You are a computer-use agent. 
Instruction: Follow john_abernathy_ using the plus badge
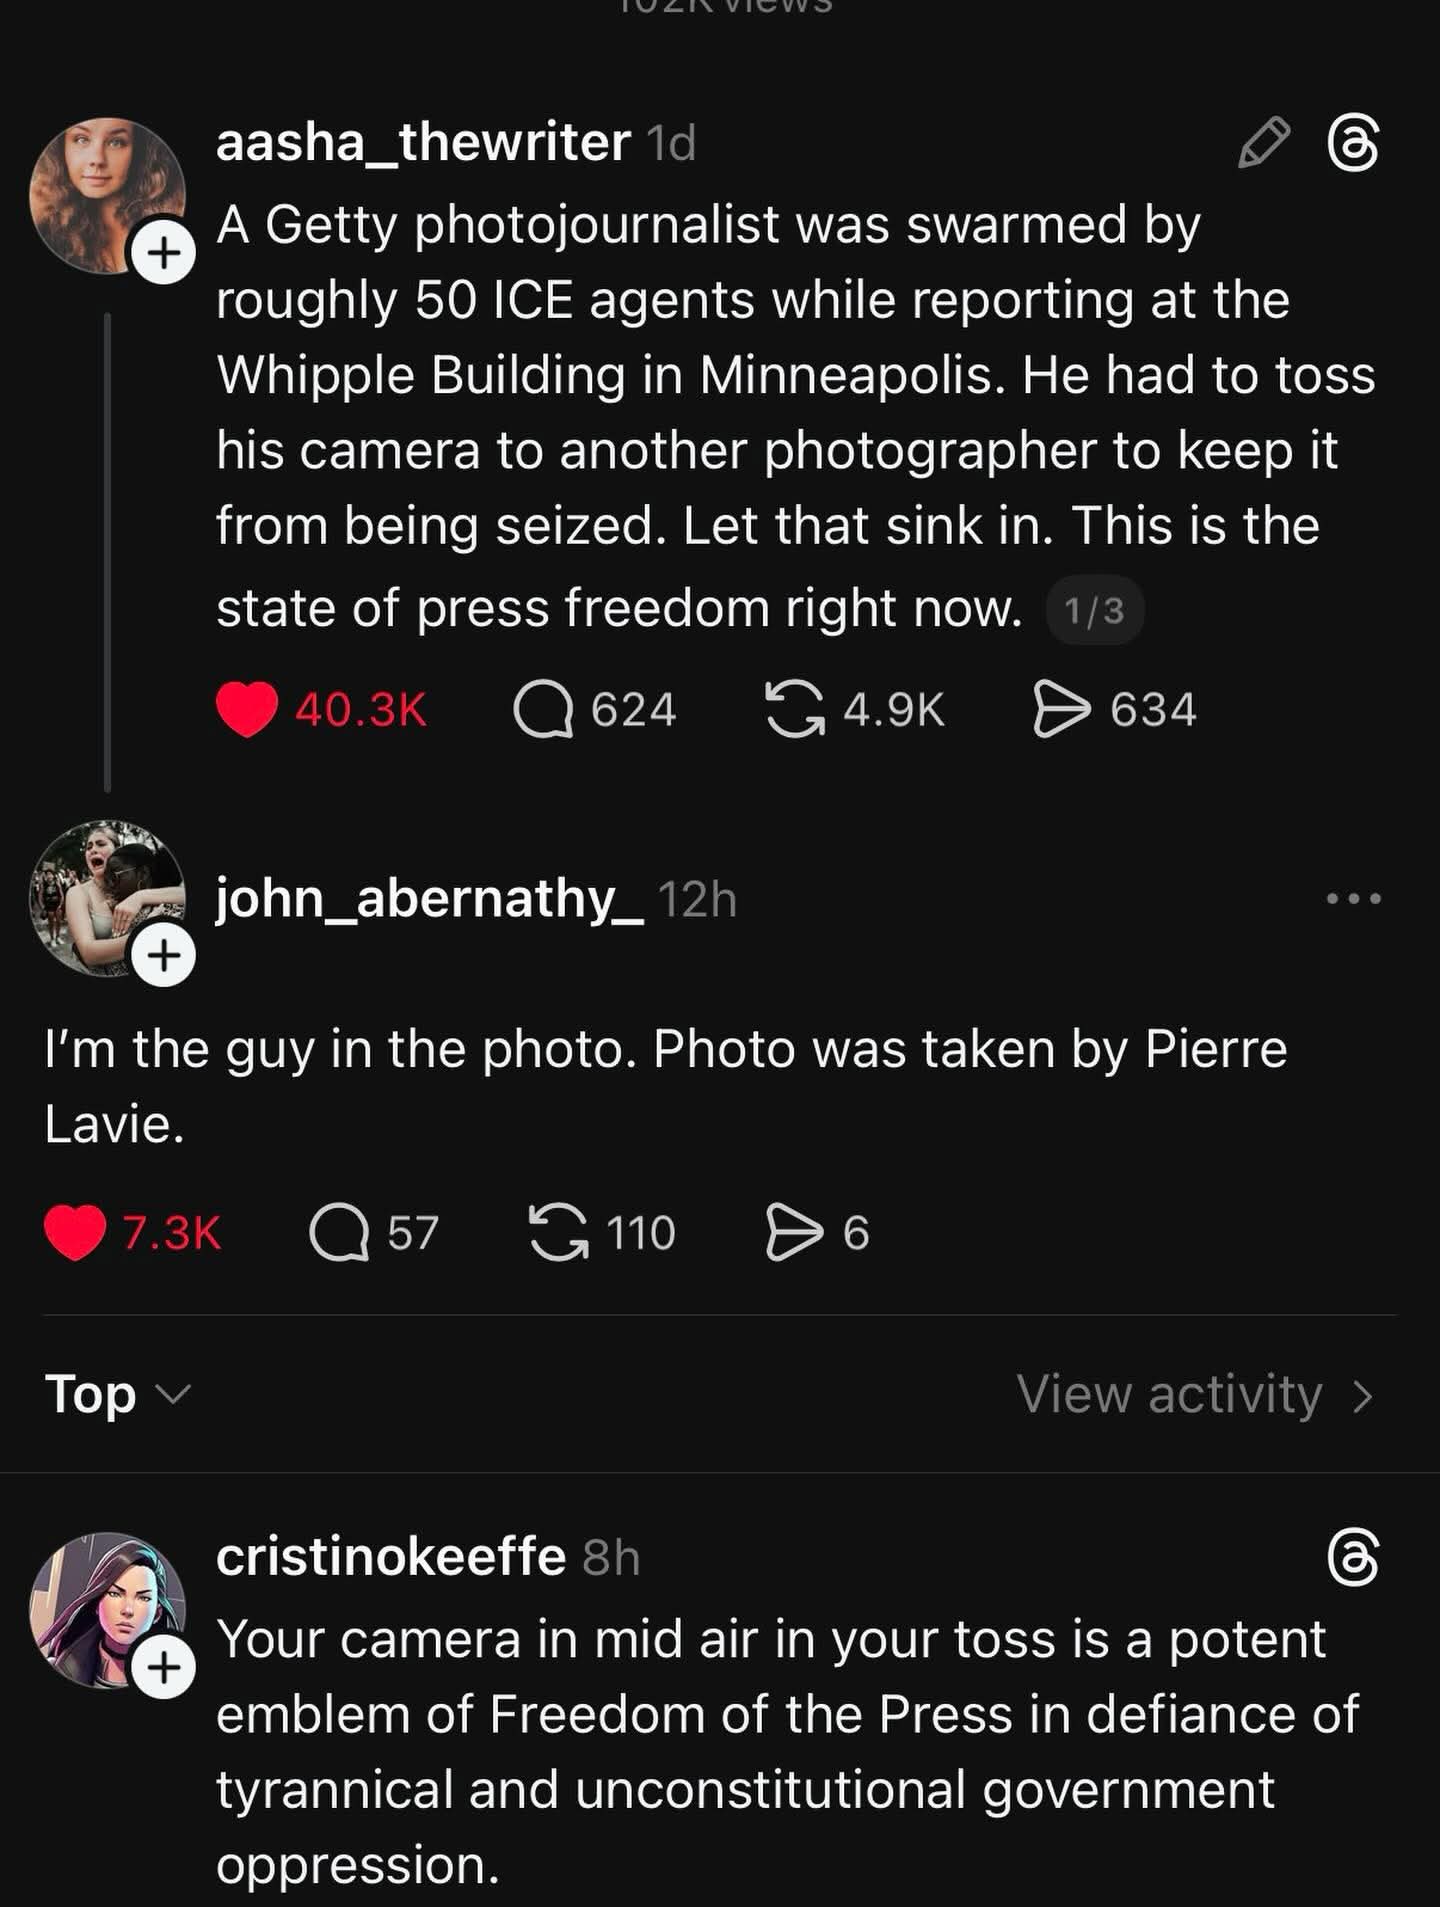pos(164,956)
